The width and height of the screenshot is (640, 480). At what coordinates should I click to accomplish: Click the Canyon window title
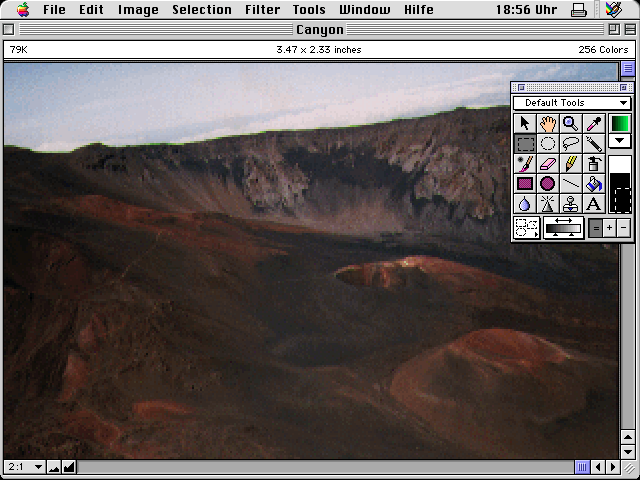(320, 30)
